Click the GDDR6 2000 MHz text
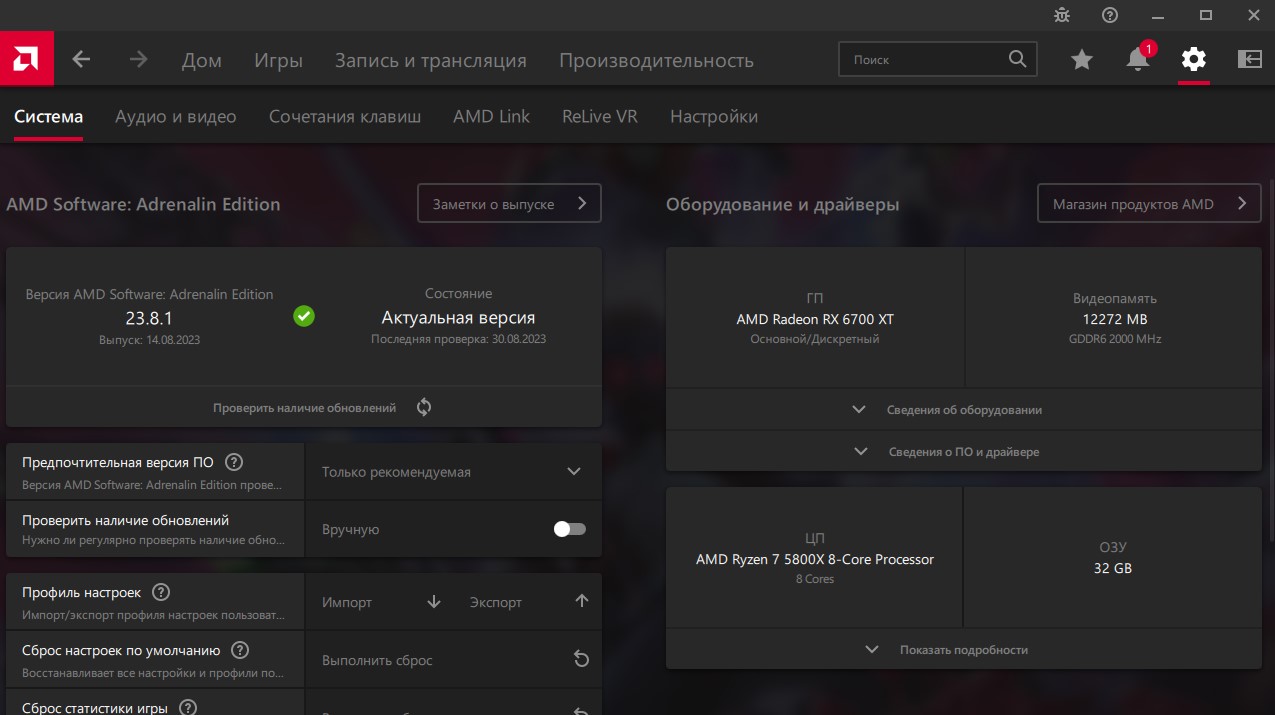Image resolution: width=1275 pixels, height=715 pixels. 1115,339
